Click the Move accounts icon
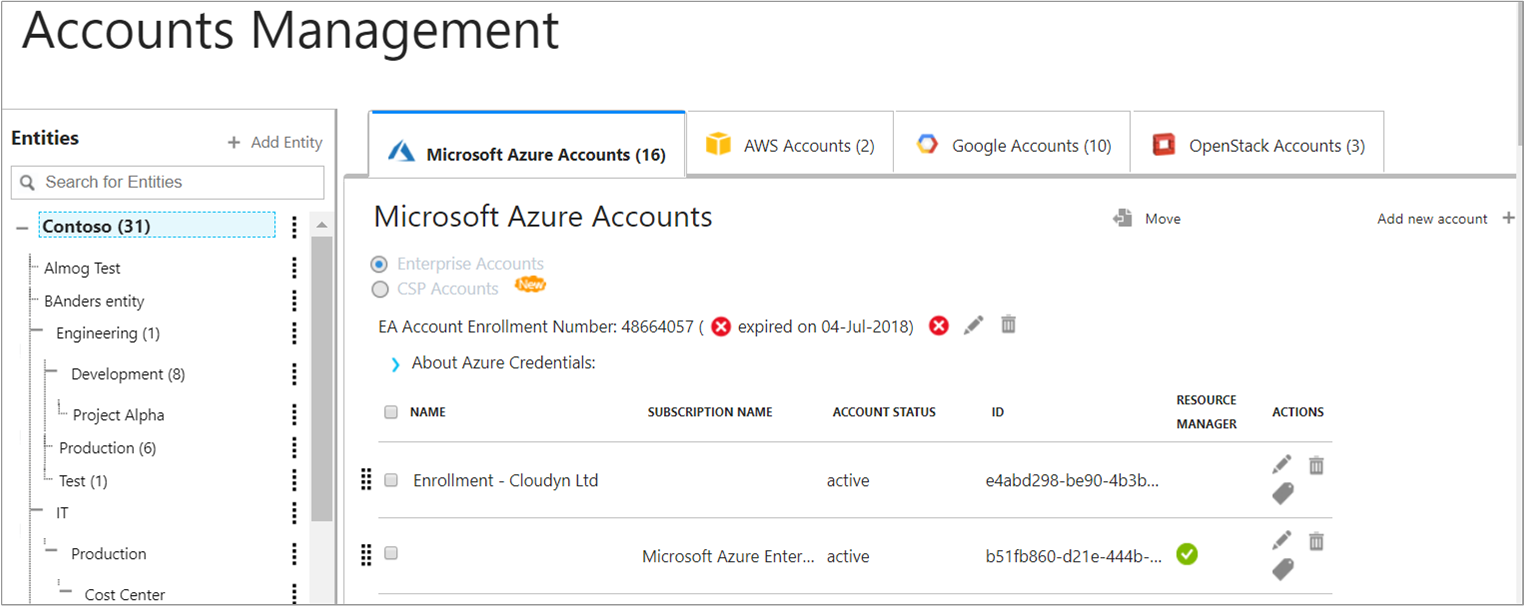The image size is (1525, 606). tap(1123, 218)
